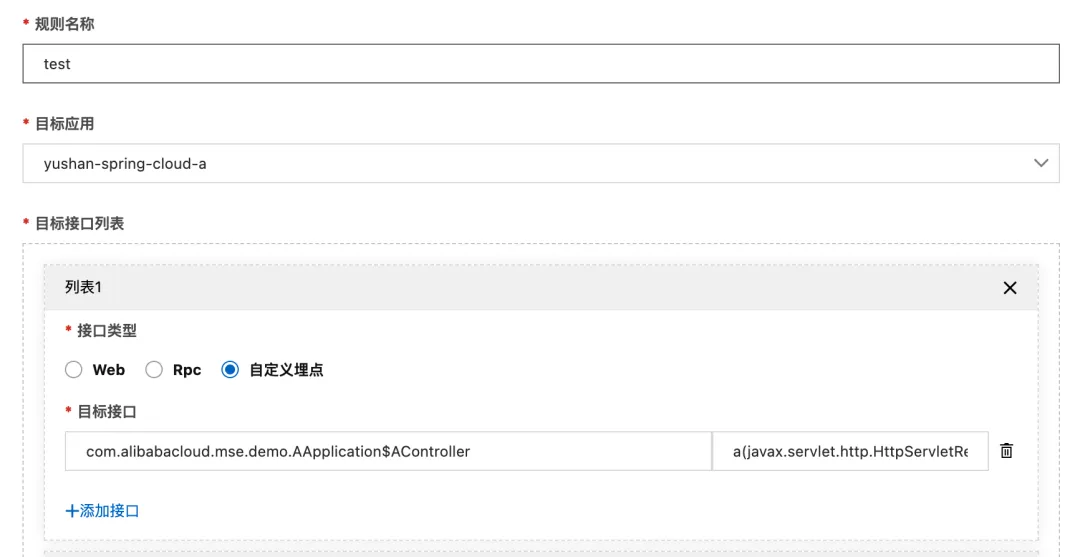The width and height of the screenshot is (1080, 557).
Task: Focus the 规则名称 input containing test
Action: (540, 64)
